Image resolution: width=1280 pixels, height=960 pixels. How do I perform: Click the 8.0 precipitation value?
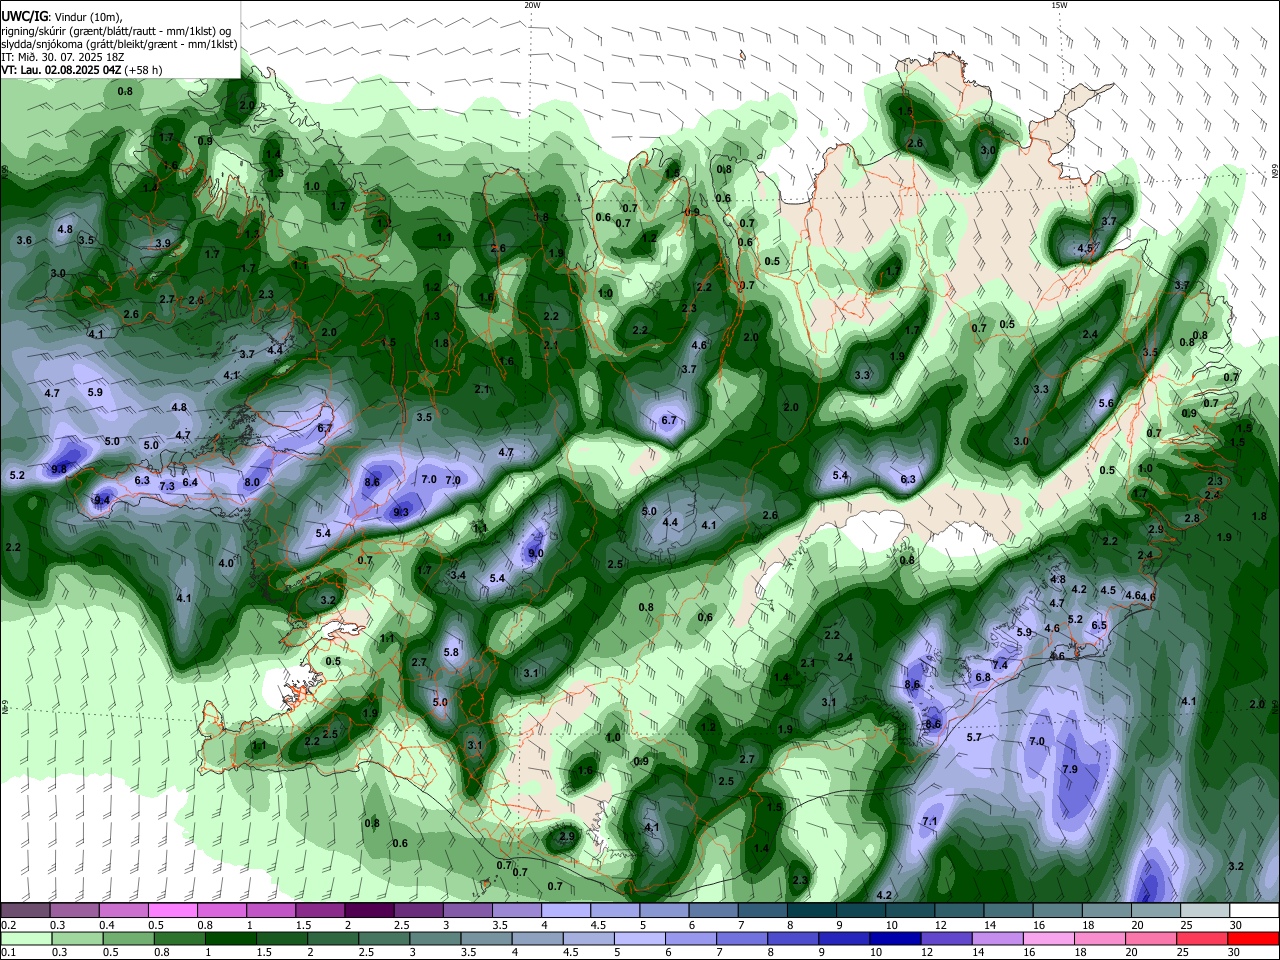252,482
